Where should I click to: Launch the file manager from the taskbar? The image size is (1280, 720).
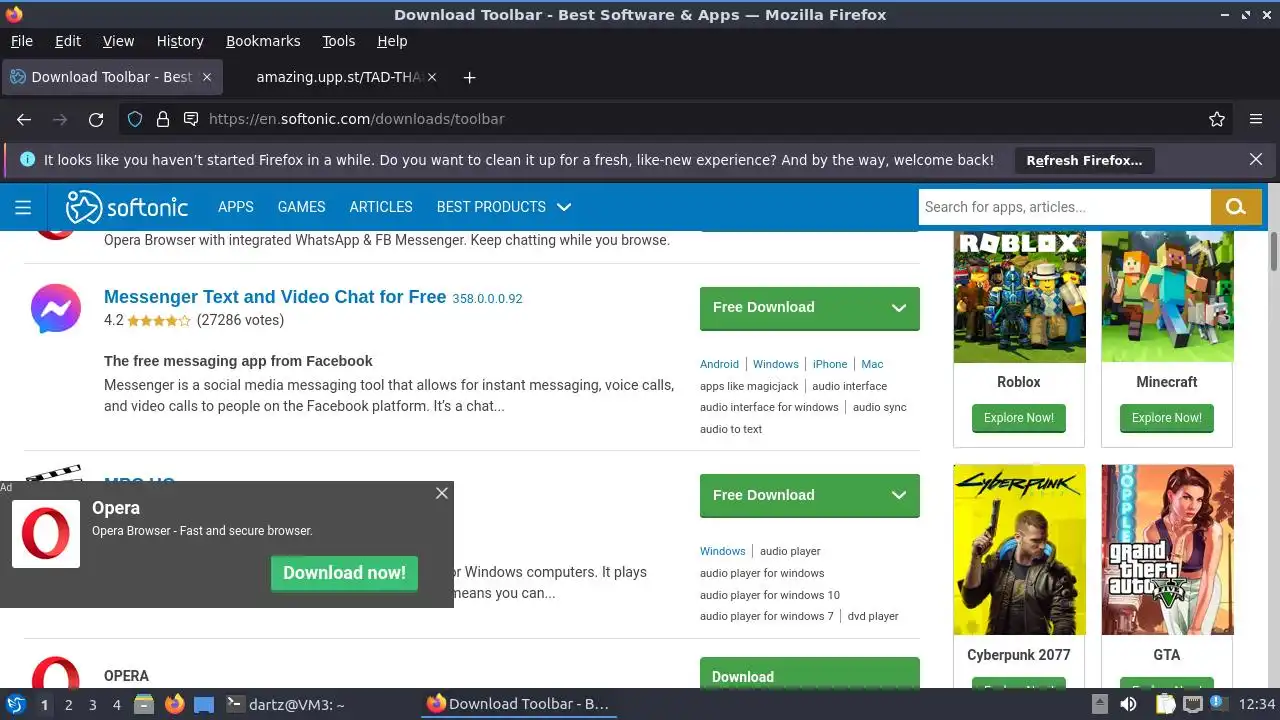click(x=144, y=704)
